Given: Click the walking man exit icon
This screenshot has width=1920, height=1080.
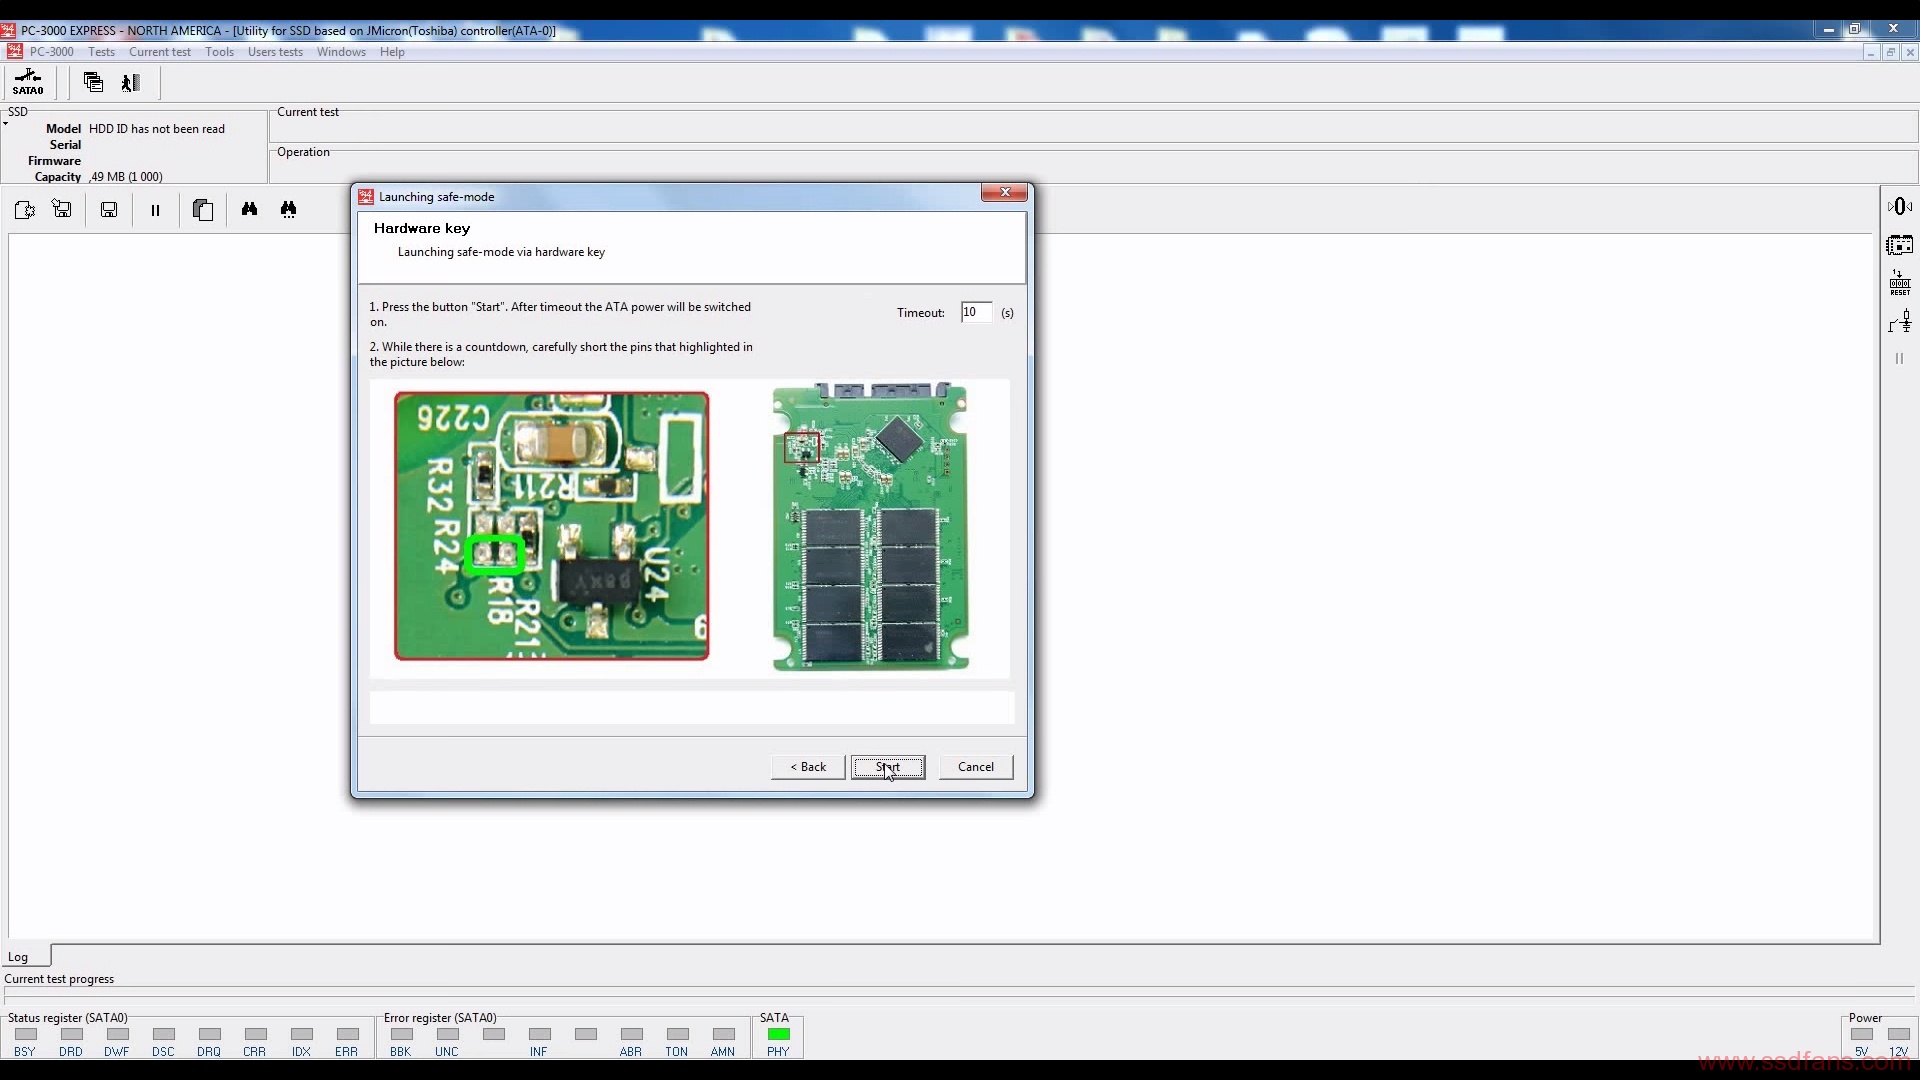Looking at the screenshot, I should pos(131,82).
